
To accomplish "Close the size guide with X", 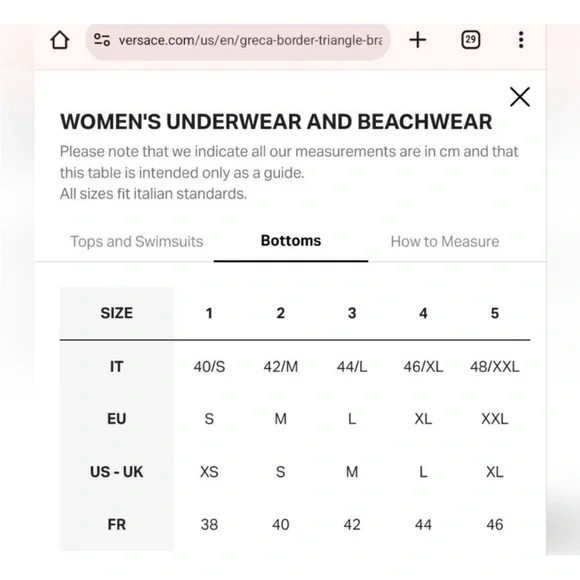I will click(520, 97).
